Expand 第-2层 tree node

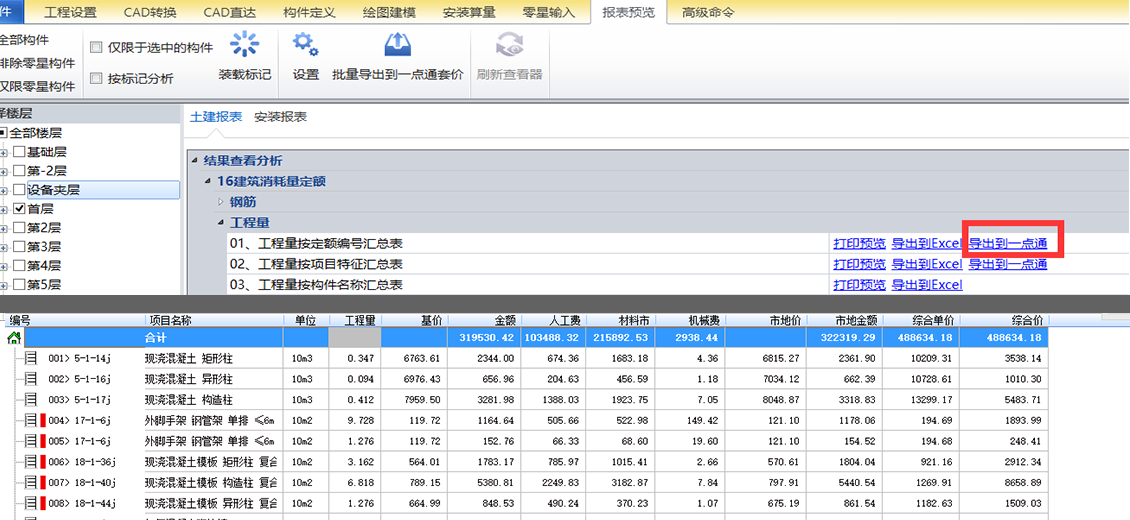point(4,171)
